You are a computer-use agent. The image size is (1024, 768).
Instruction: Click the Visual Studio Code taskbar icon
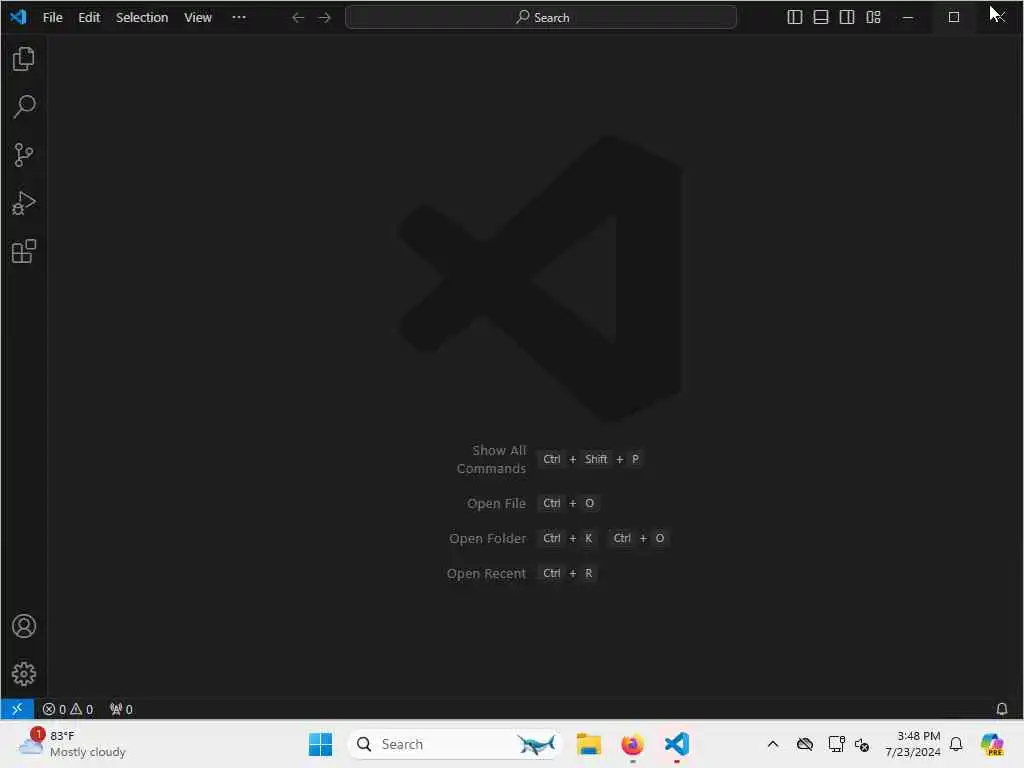point(677,744)
